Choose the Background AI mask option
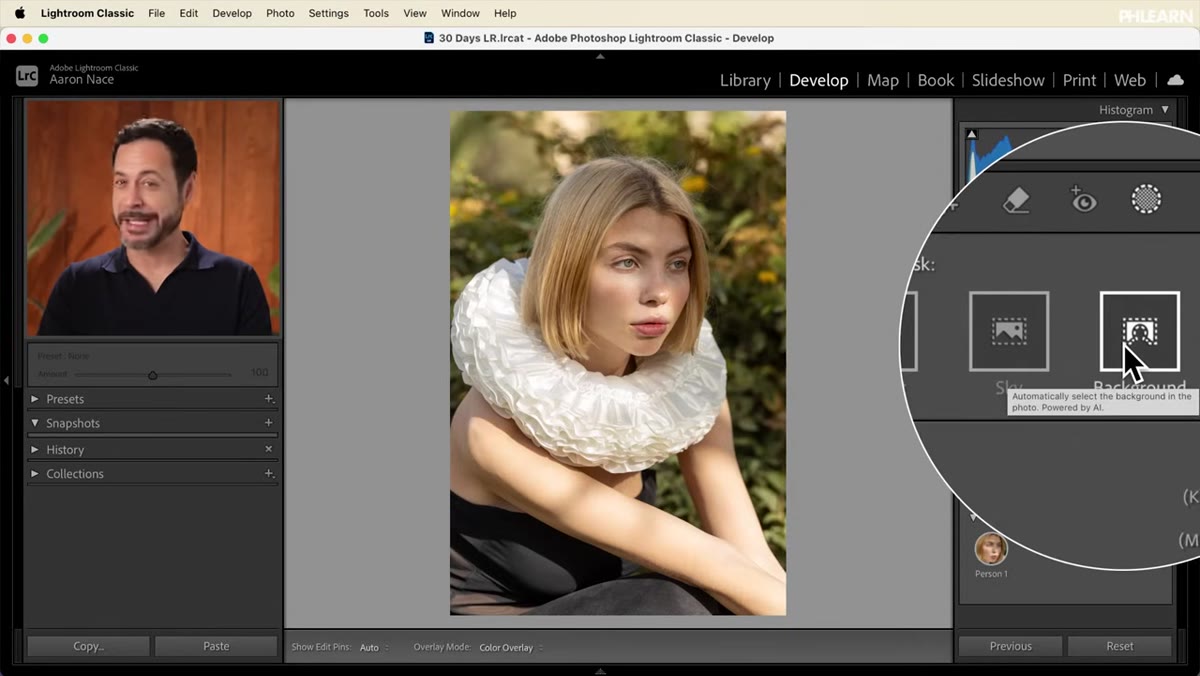 1139,331
